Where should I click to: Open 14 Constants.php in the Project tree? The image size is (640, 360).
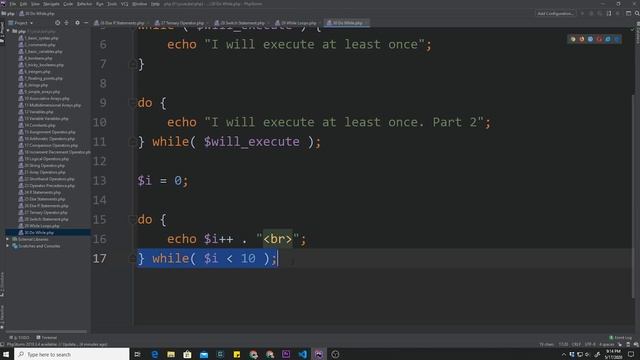pos(37,125)
